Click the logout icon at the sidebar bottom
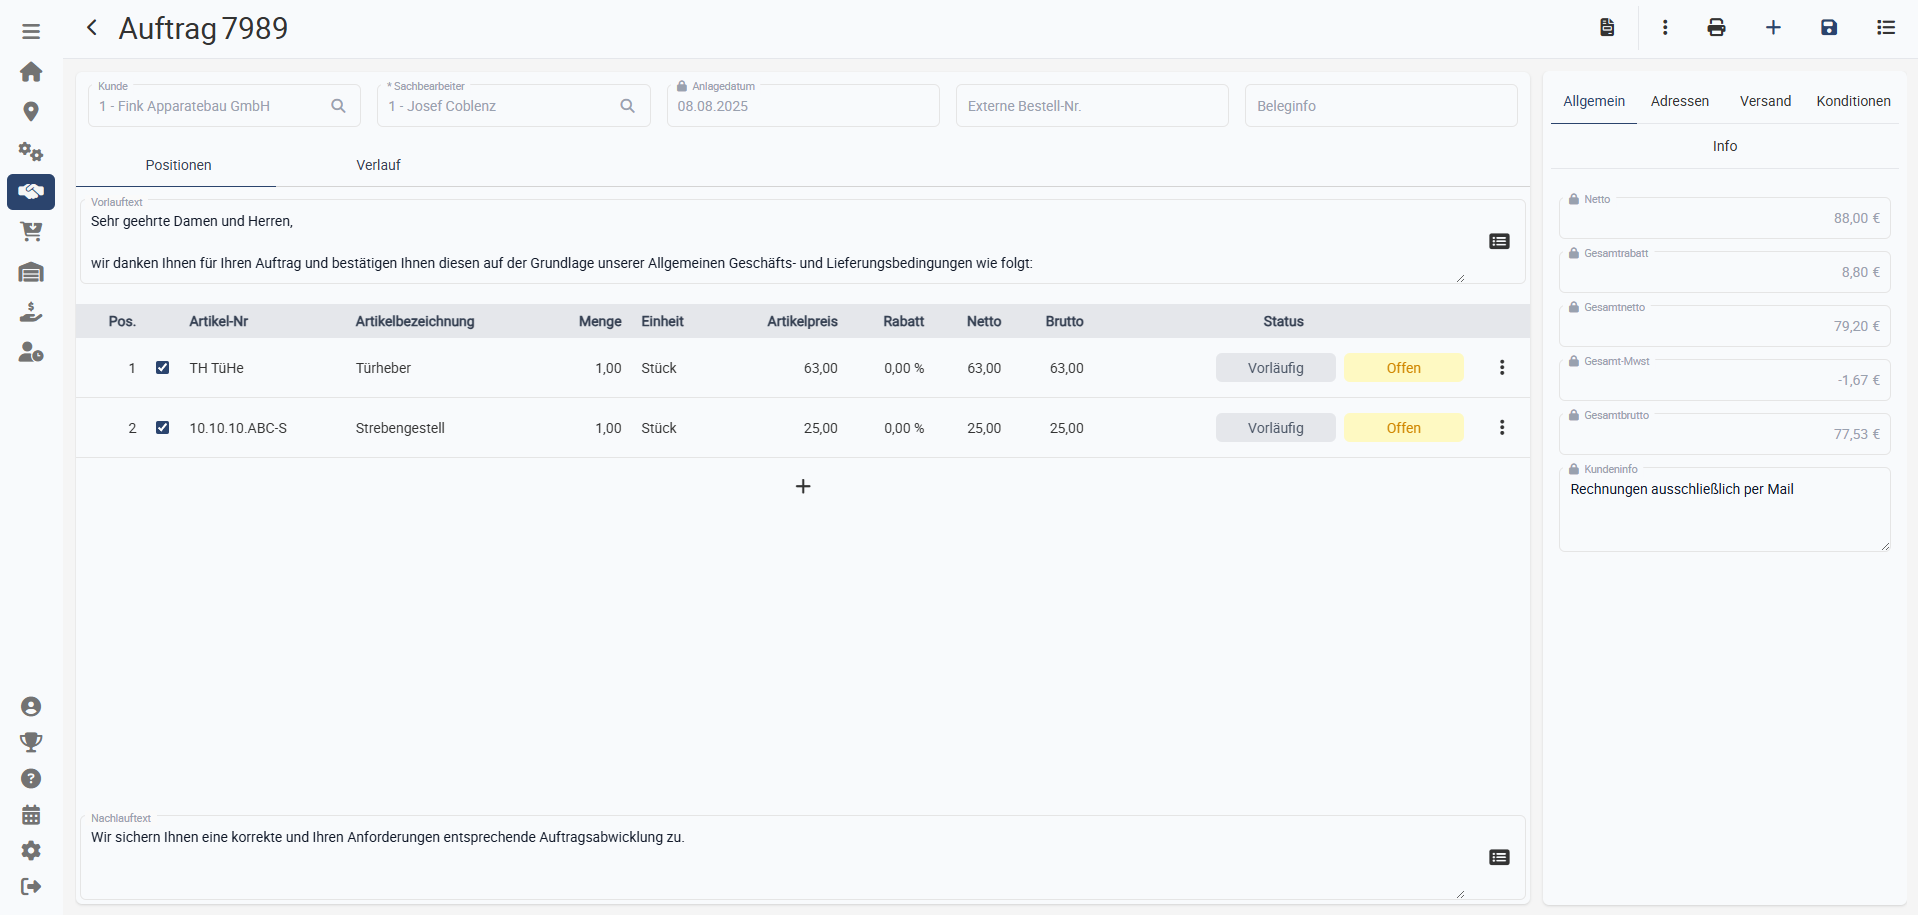 (x=31, y=887)
